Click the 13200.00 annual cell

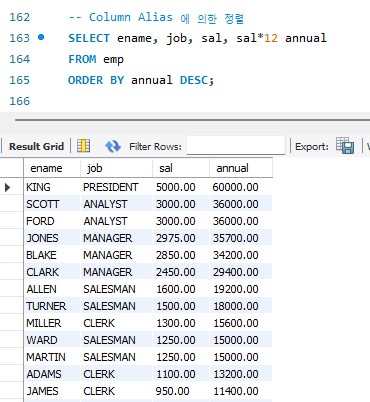point(241,374)
